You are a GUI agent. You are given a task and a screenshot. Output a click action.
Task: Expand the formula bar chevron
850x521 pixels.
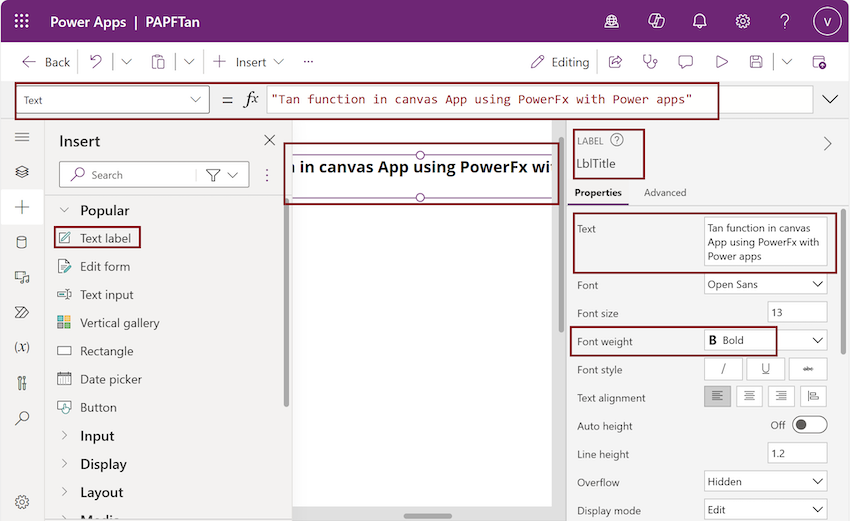coord(830,99)
